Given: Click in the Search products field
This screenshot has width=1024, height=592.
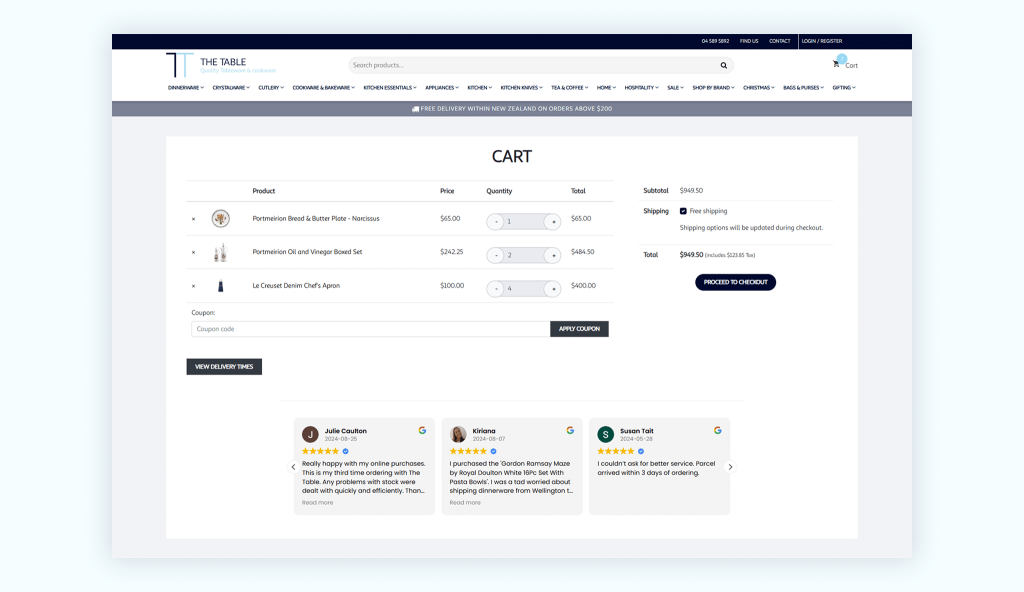Looking at the screenshot, I should tap(534, 65).
